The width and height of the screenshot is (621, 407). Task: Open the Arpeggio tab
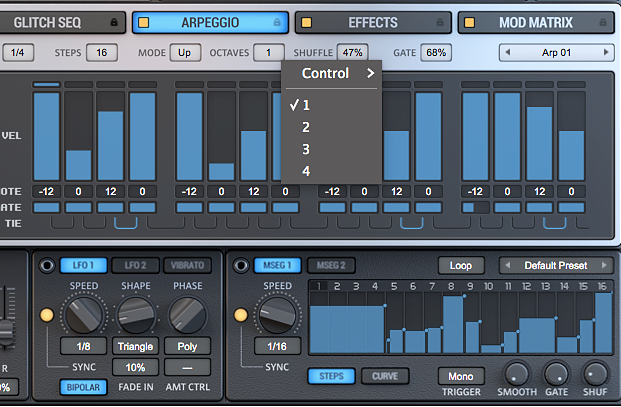210,23
